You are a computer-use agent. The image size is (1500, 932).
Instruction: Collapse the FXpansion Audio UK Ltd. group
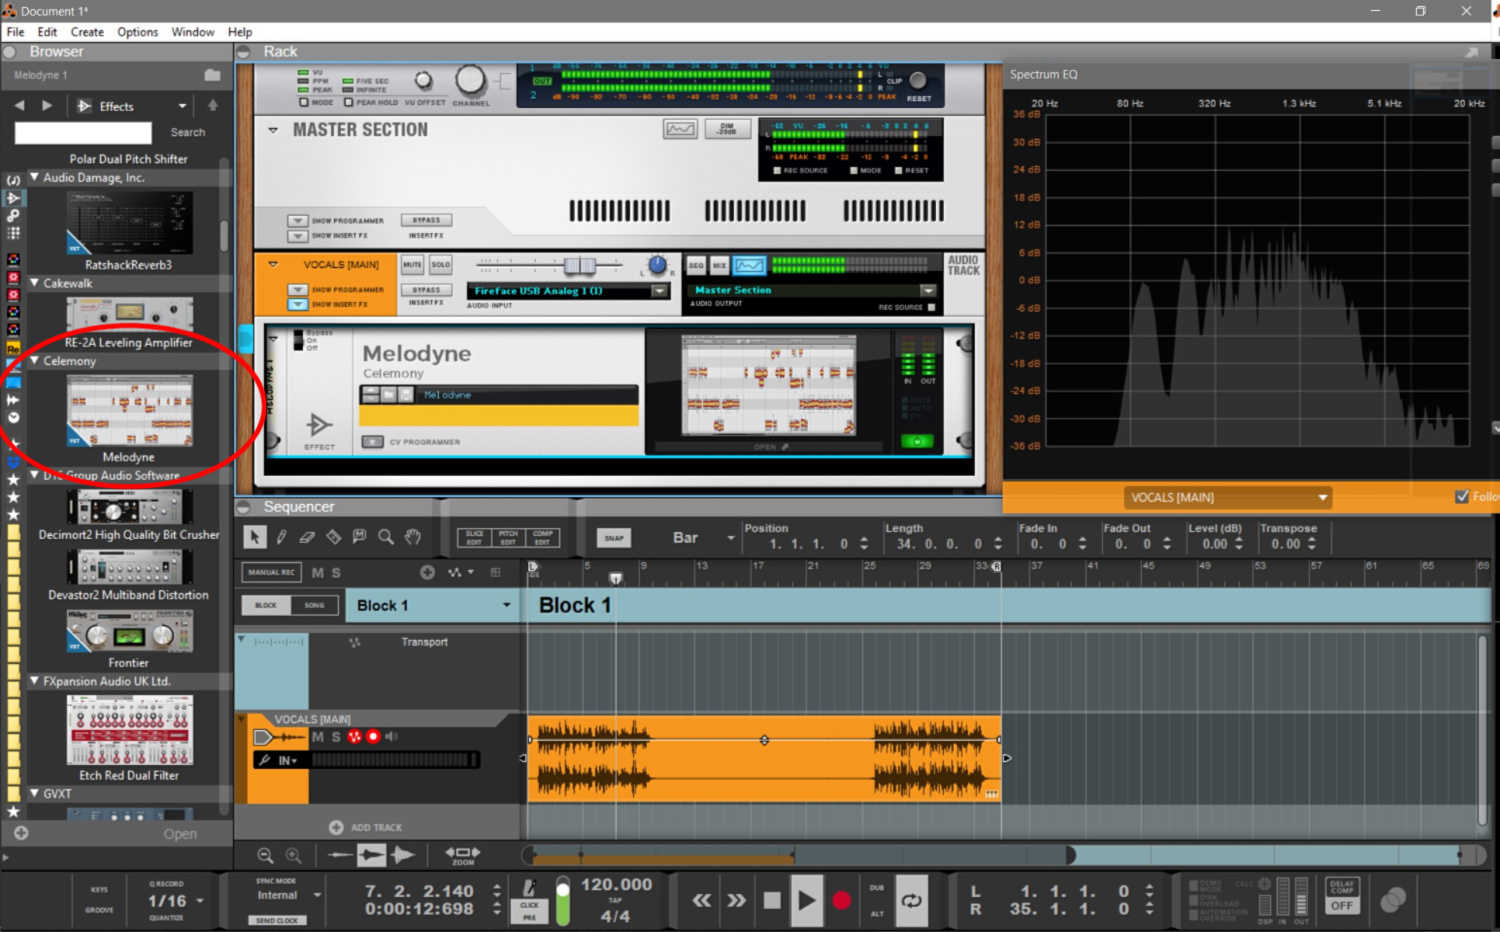pos(34,681)
